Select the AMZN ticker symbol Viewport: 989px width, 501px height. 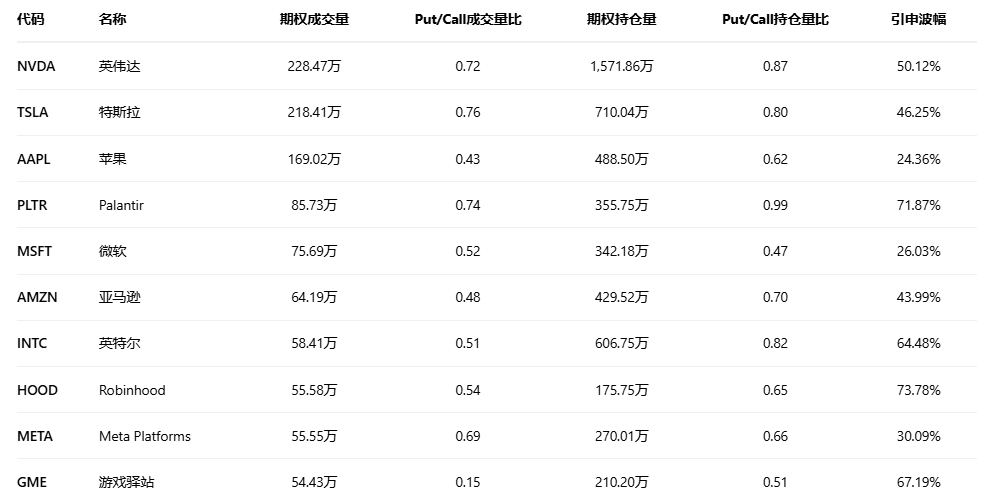36,297
